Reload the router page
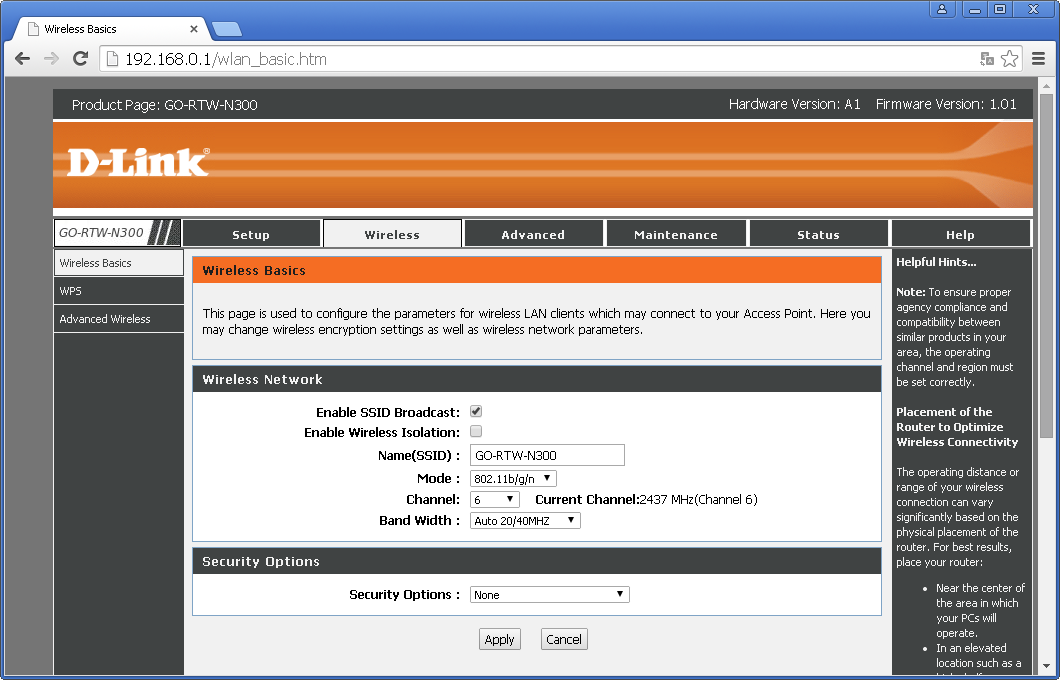 [x=80, y=59]
